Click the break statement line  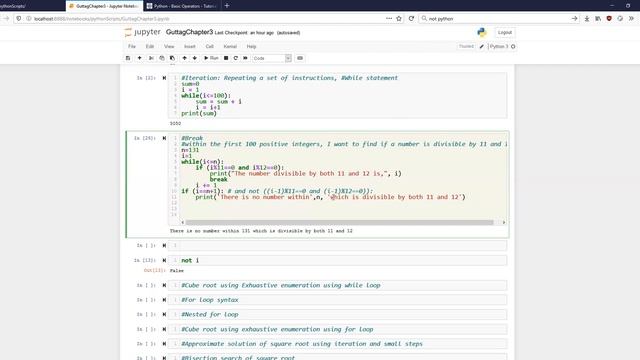pyautogui.click(x=218, y=179)
